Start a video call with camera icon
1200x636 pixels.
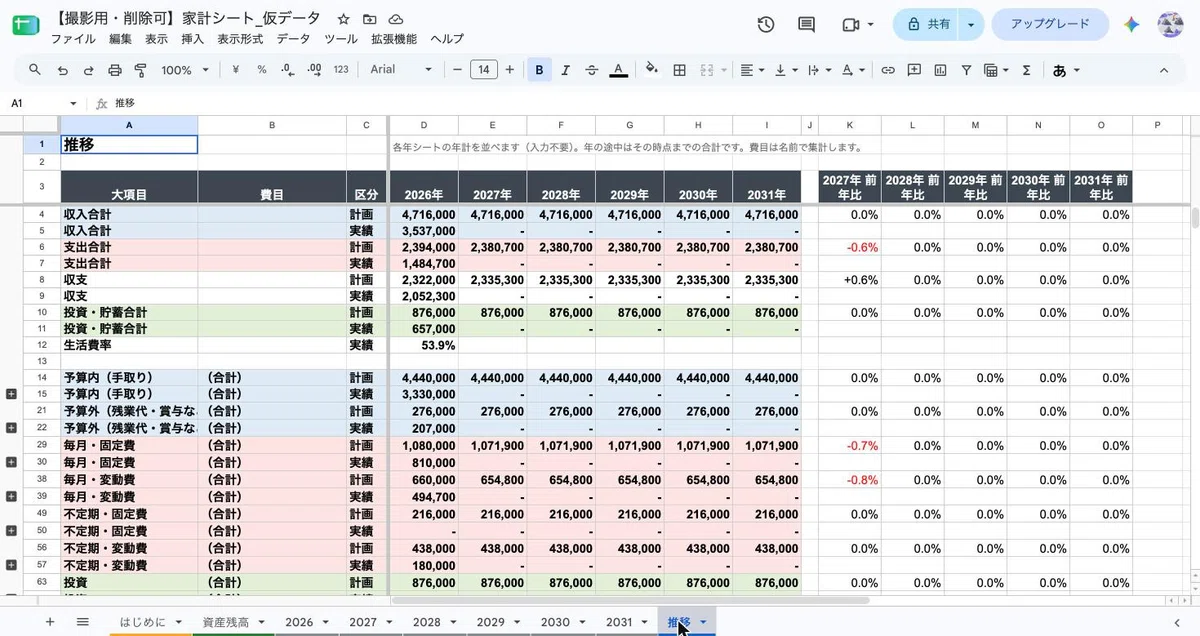[857, 24]
